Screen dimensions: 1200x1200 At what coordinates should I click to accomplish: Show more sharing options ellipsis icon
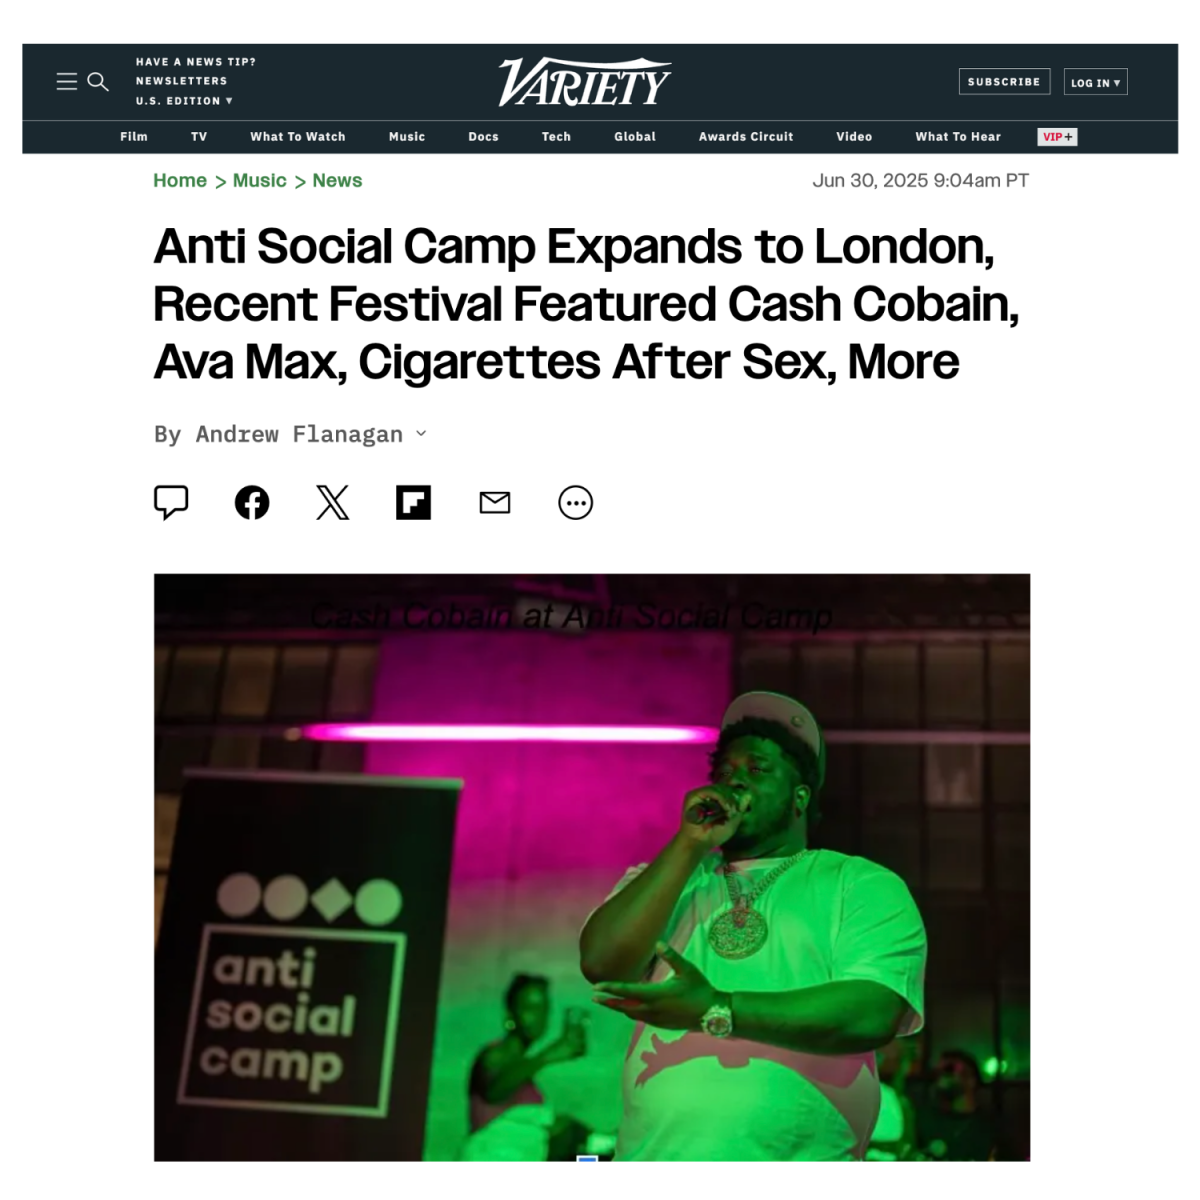pos(575,502)
